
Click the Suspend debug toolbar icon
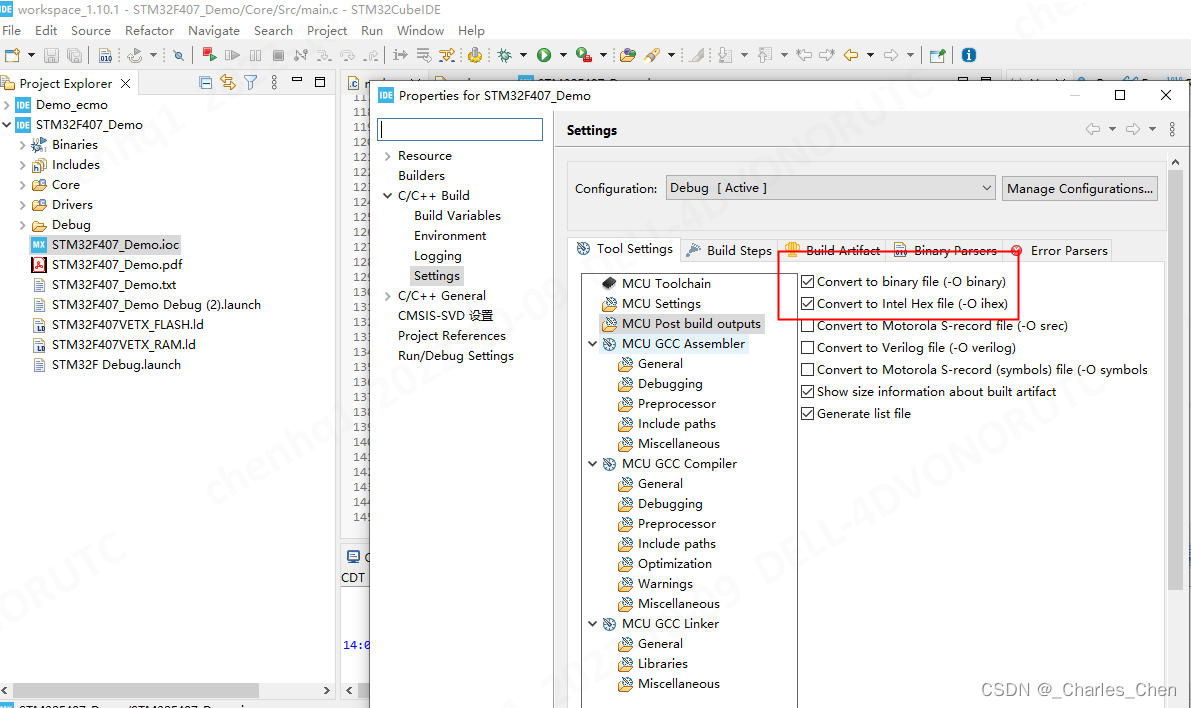click(255, 55)
